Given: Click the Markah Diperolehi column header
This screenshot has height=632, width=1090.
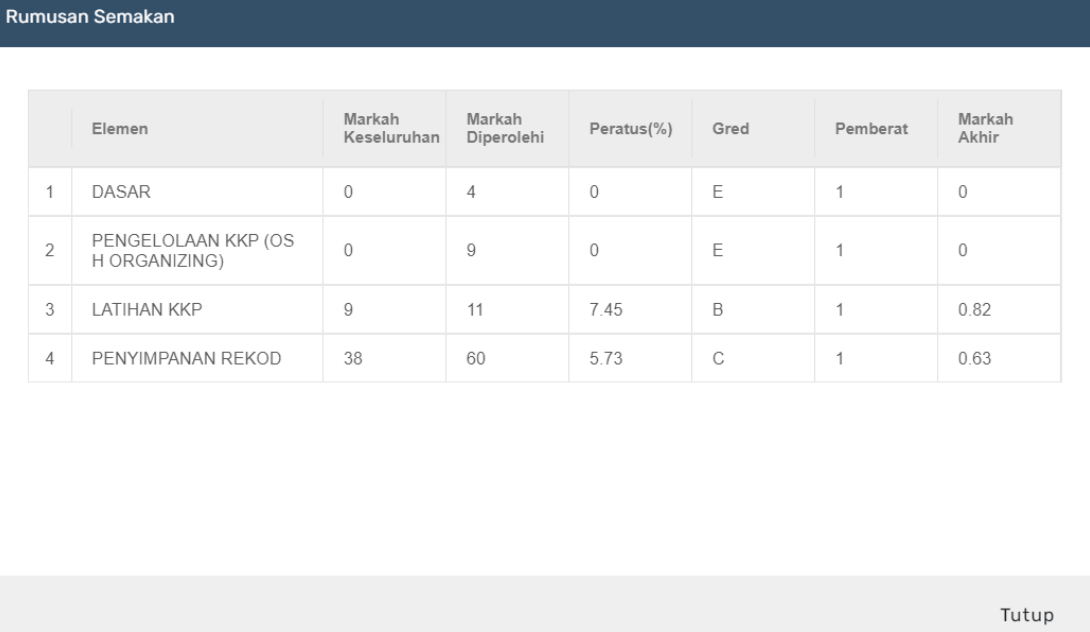Looking at the screenshot, I should coord(505,129).
